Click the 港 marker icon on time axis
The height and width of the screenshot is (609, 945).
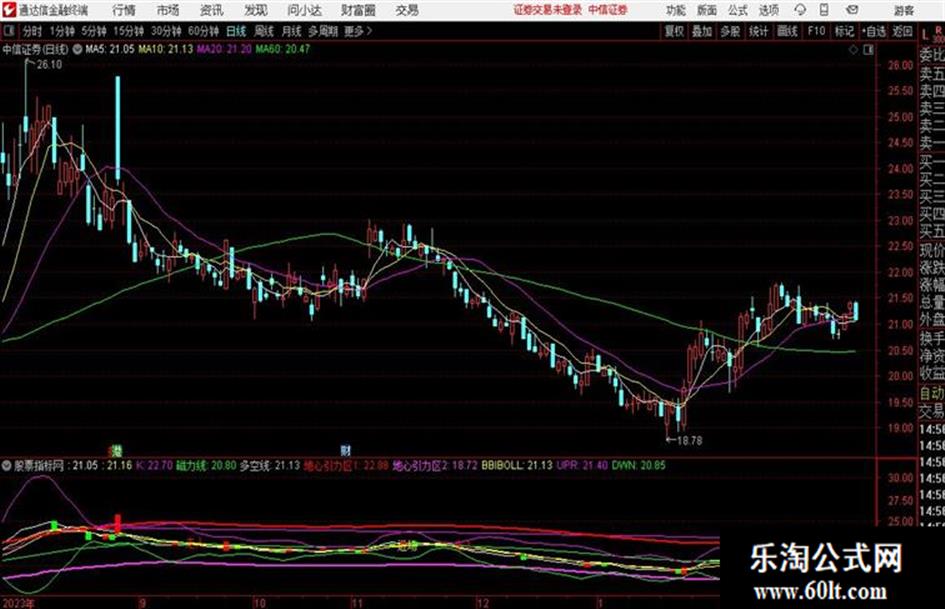[x=118, y=450]
